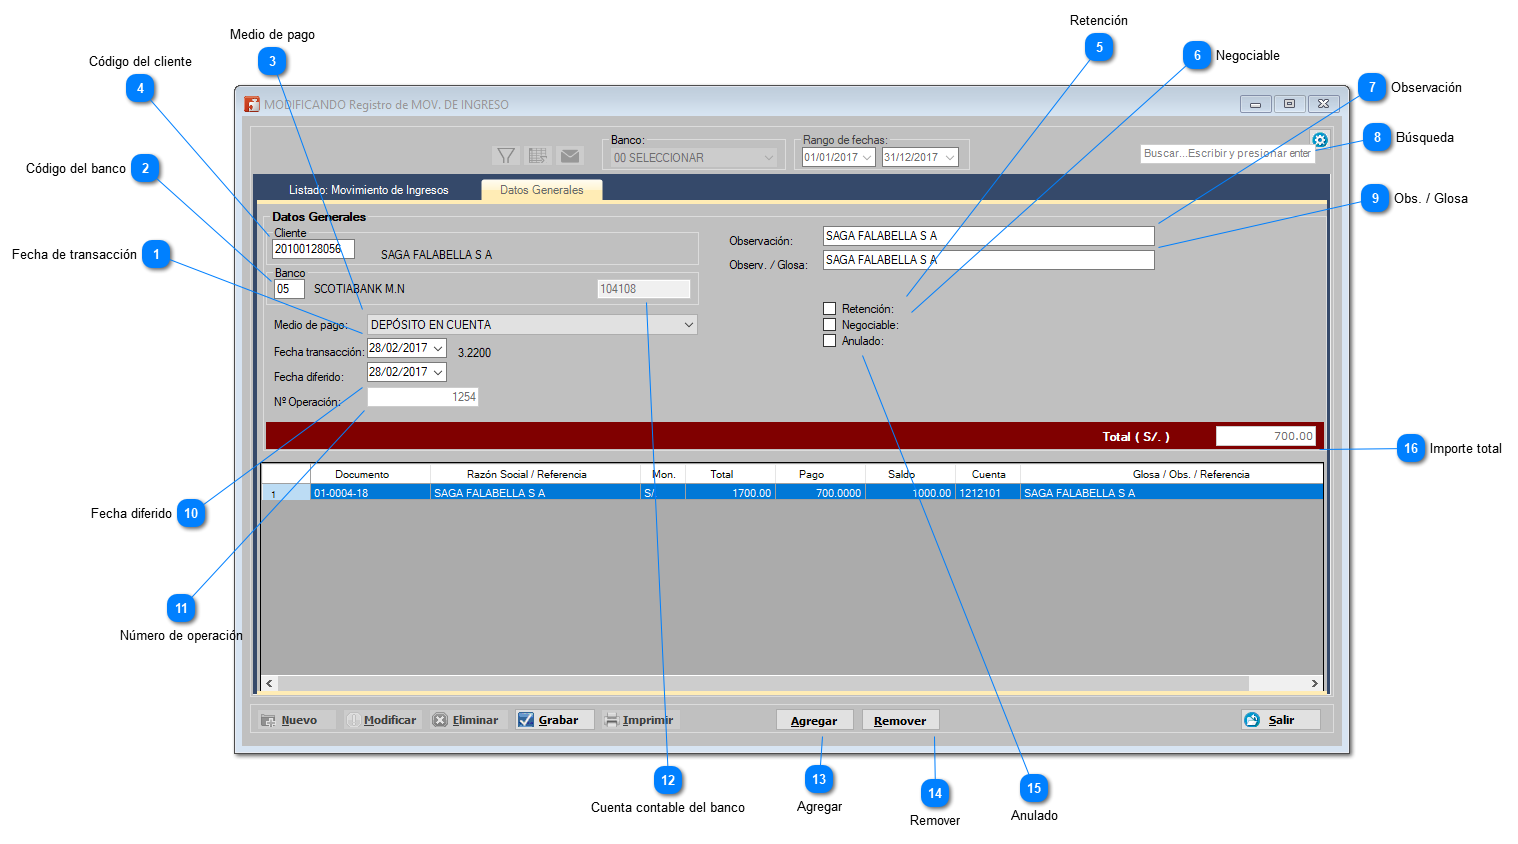Click the Modificar button

381,720
